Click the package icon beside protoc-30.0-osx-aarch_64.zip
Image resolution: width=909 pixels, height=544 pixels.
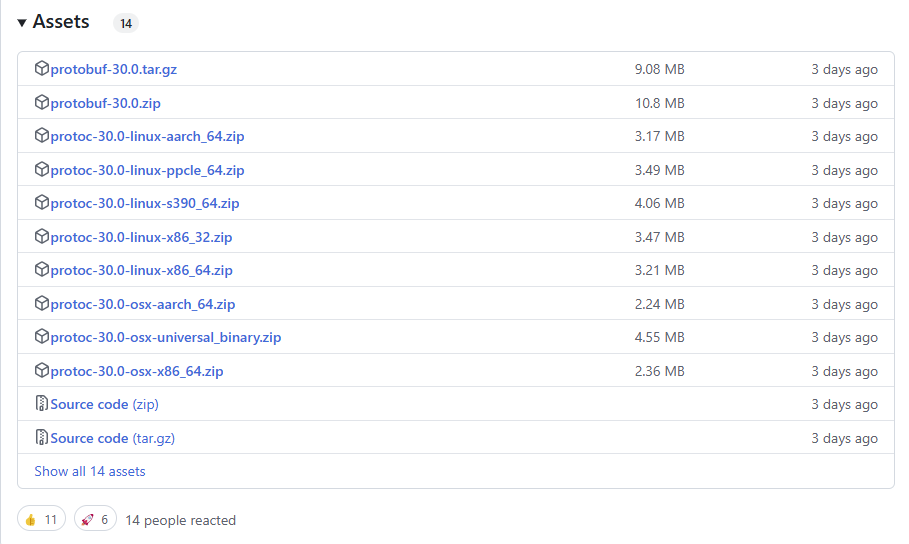(x=42, y=303)
